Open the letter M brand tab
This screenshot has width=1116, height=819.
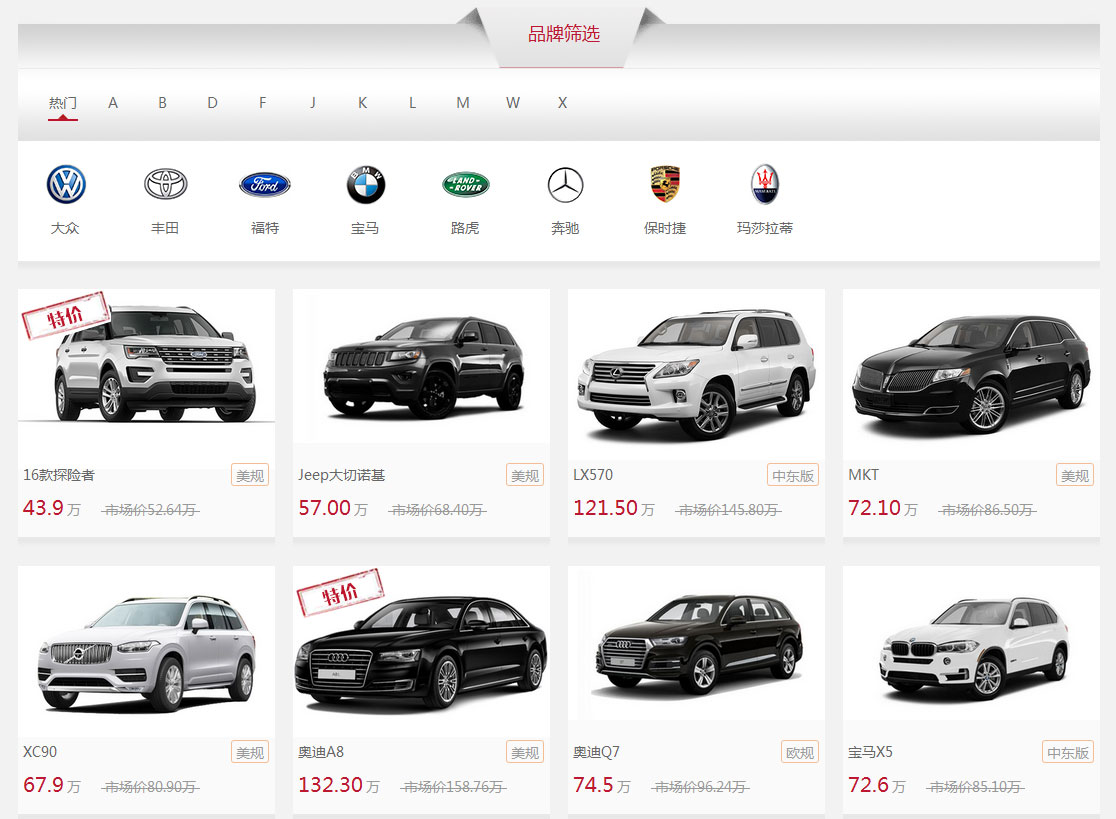(x=462, y=103)
